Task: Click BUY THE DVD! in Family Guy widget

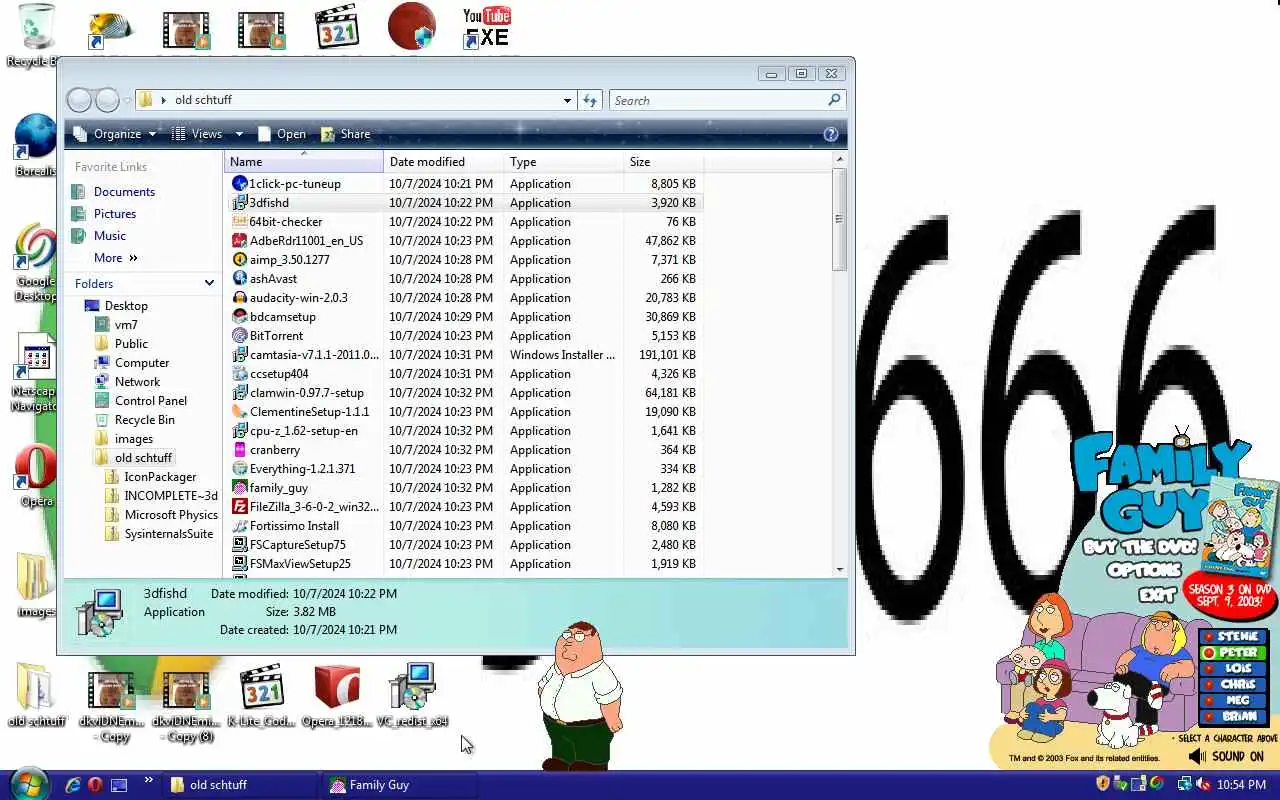Action: [1140, 548]
